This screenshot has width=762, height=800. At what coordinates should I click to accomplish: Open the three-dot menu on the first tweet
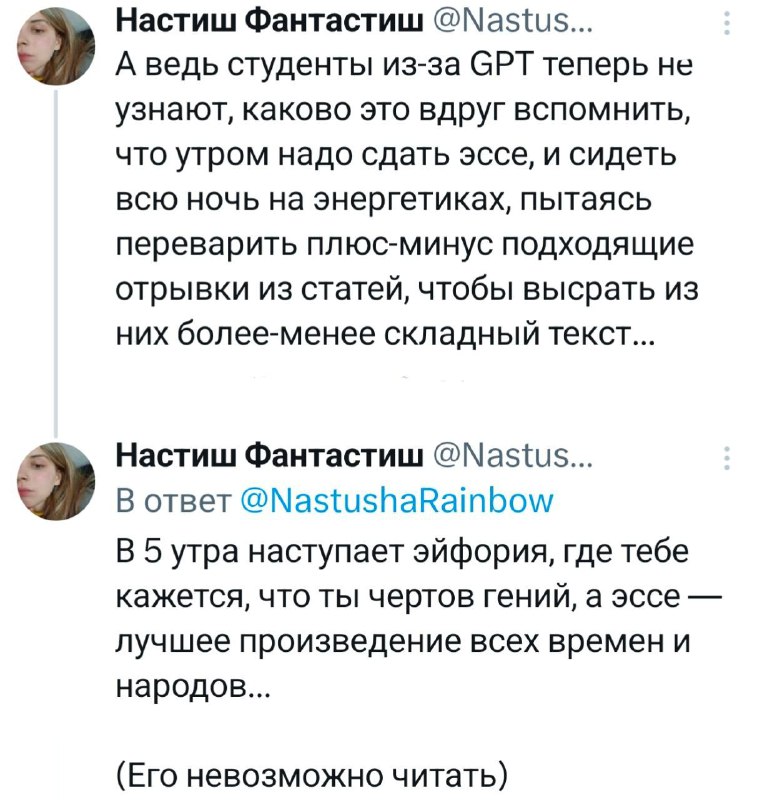point(726,22)
